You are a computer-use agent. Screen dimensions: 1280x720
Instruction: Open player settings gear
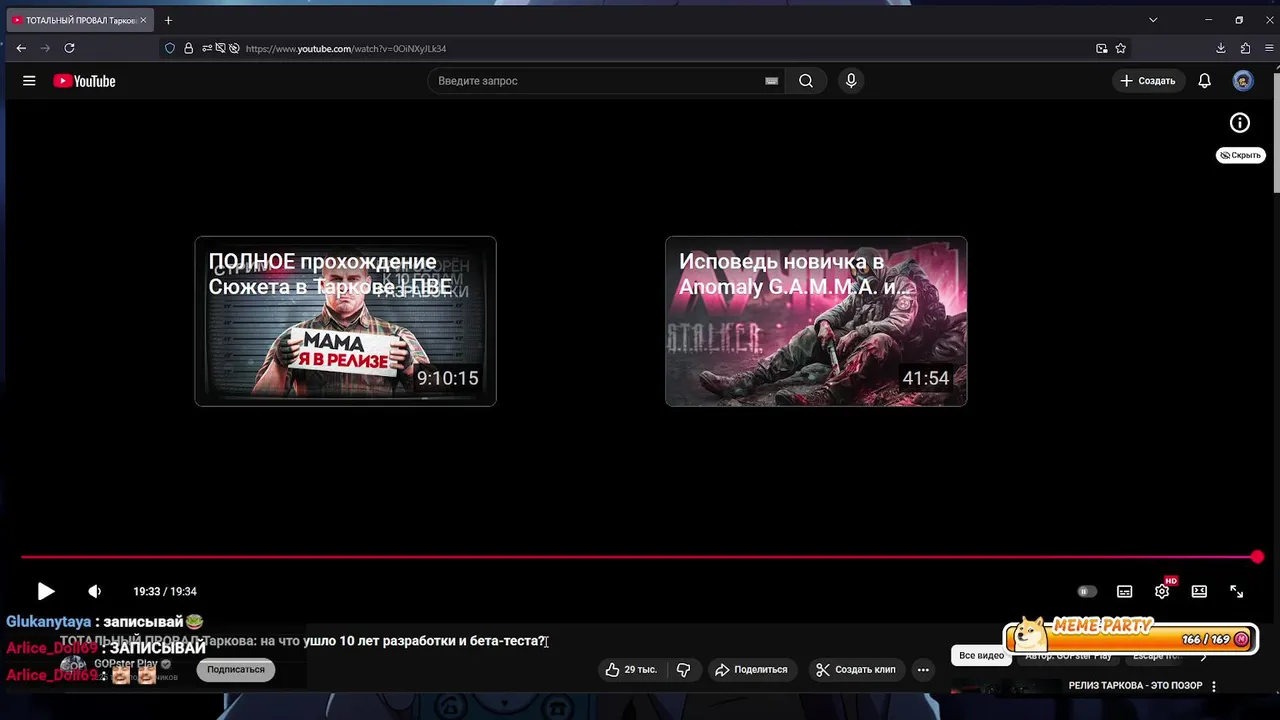1162,591
